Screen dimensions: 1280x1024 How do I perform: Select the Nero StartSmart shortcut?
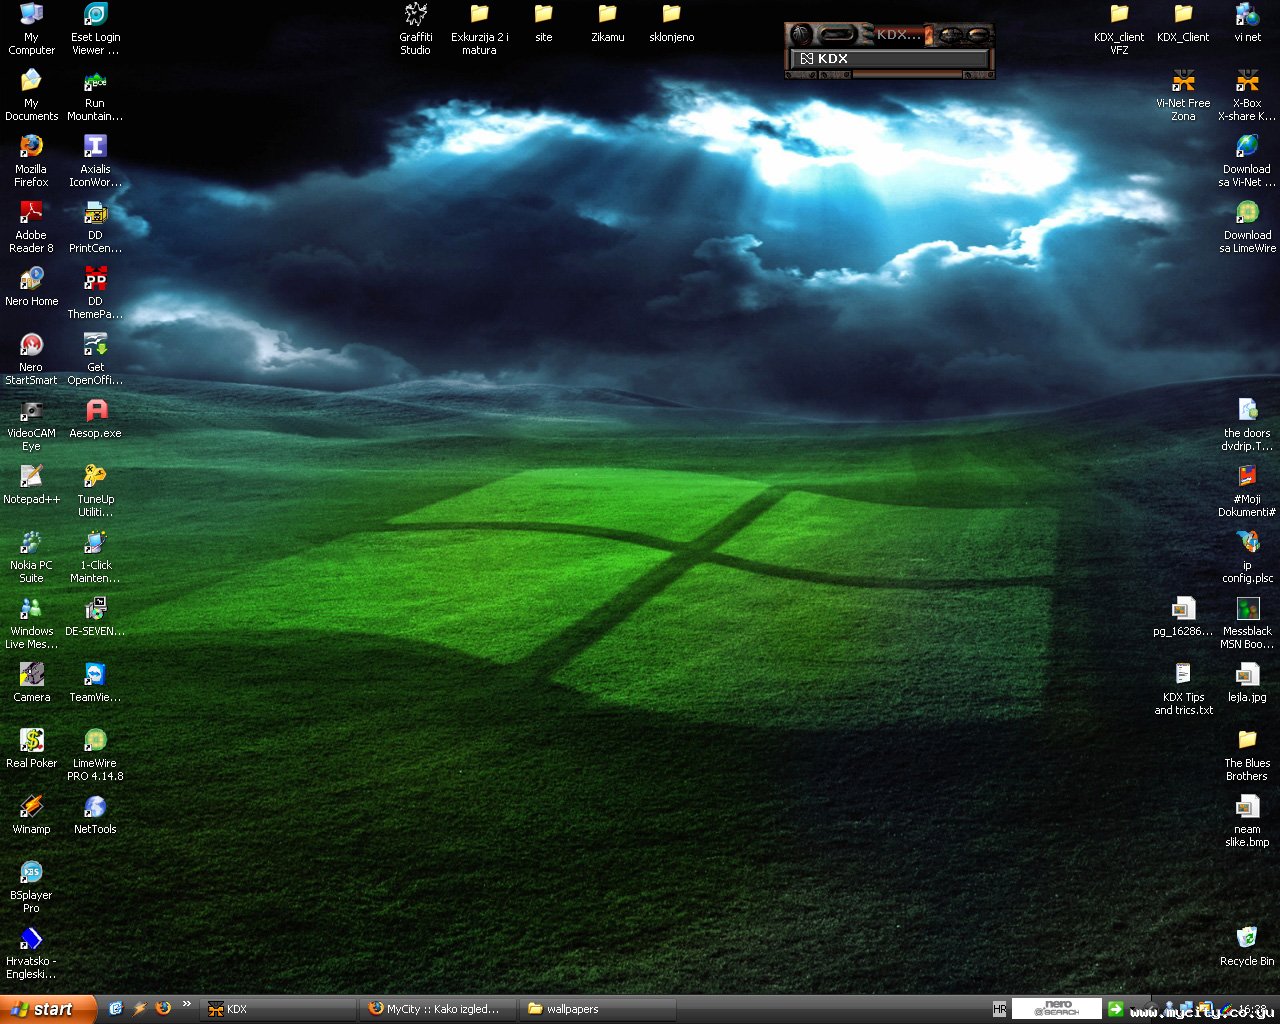point(31,358)
